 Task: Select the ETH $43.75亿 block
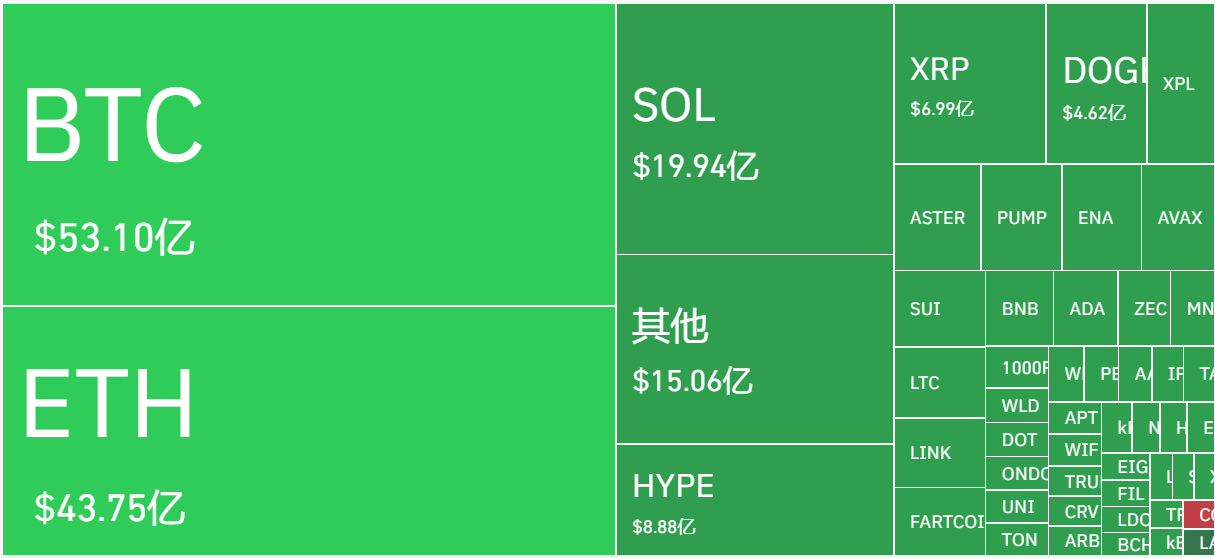pos(308,430)
